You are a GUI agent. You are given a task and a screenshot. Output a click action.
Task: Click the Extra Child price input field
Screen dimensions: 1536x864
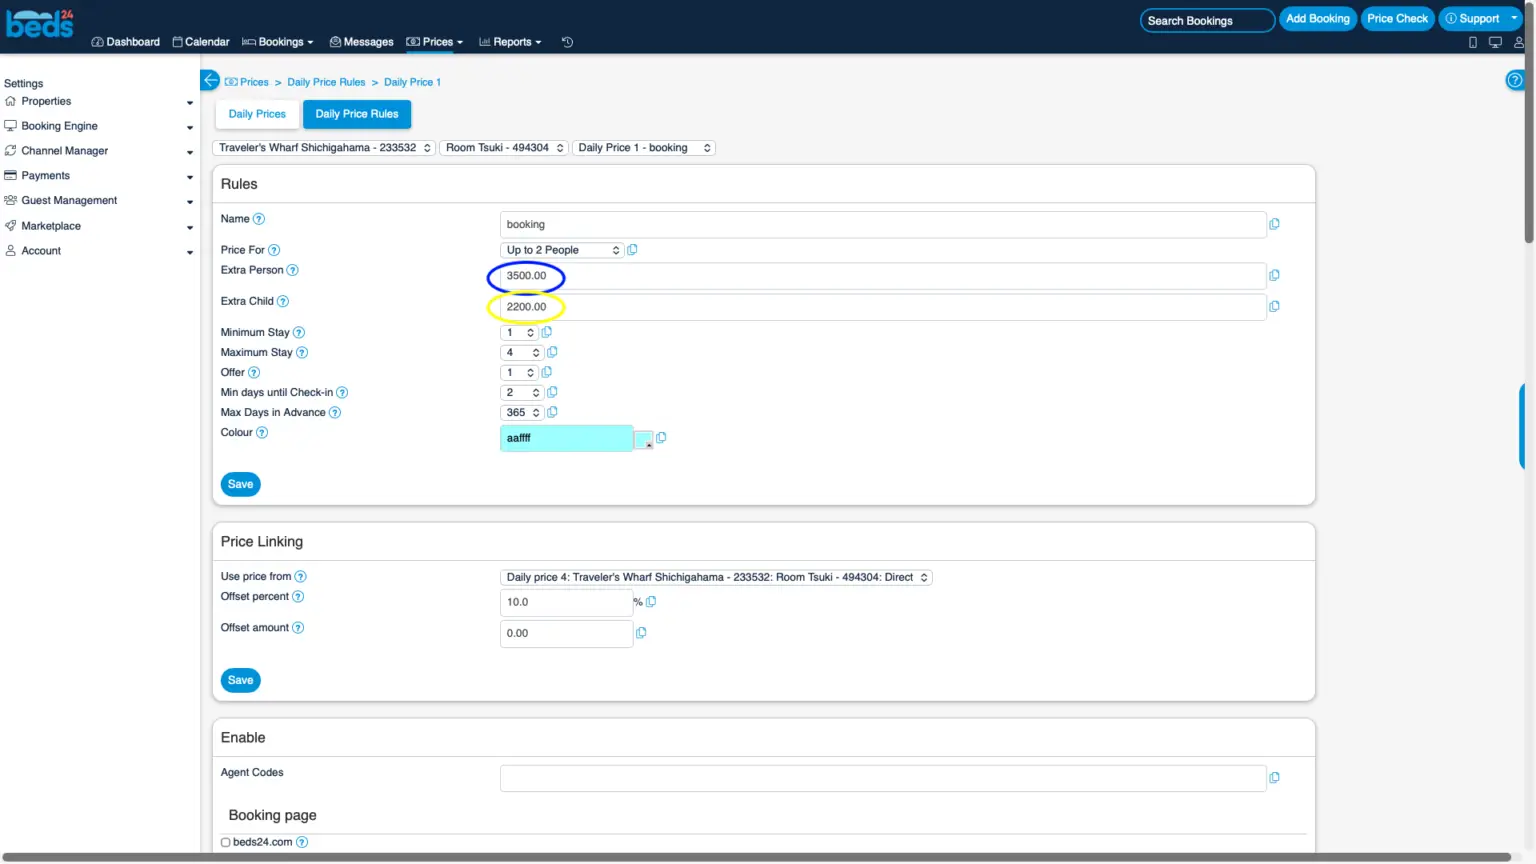(x=882, y=307)
